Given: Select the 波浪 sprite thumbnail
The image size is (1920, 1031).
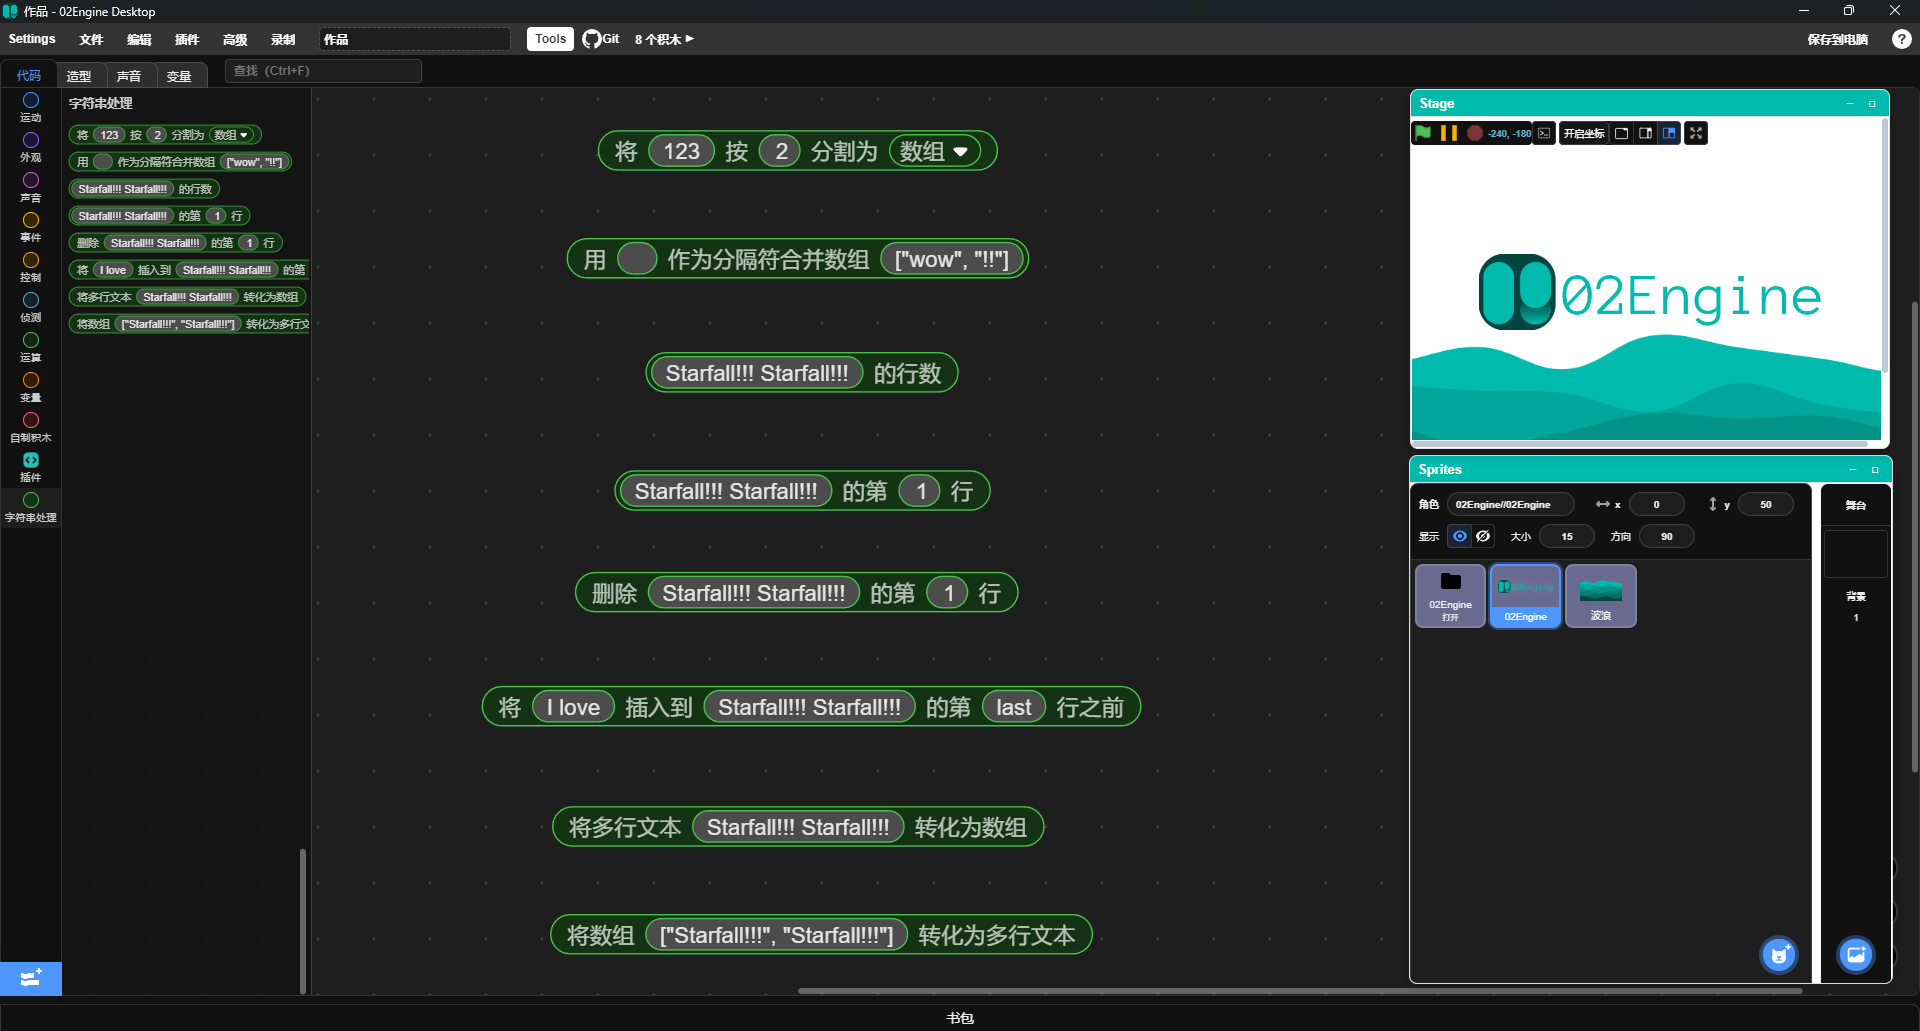Looking at the screenshot, I should [1600, 596].
